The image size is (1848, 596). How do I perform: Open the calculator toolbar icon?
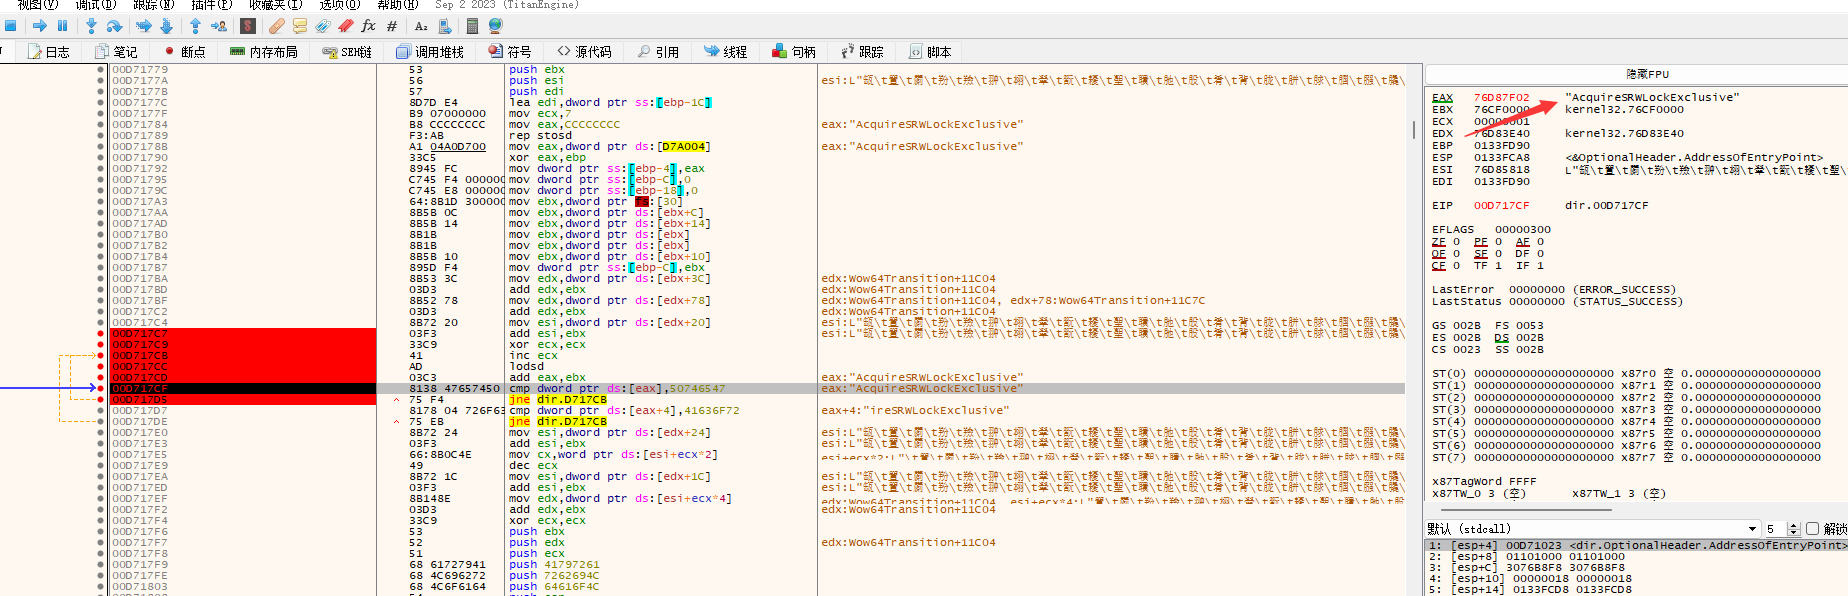coord(472,26)
